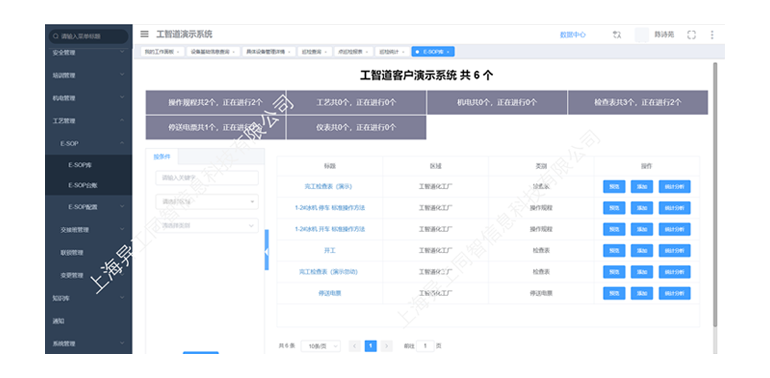Click 统计分析 button in 停送电票 row

click(x=674, y=293)
